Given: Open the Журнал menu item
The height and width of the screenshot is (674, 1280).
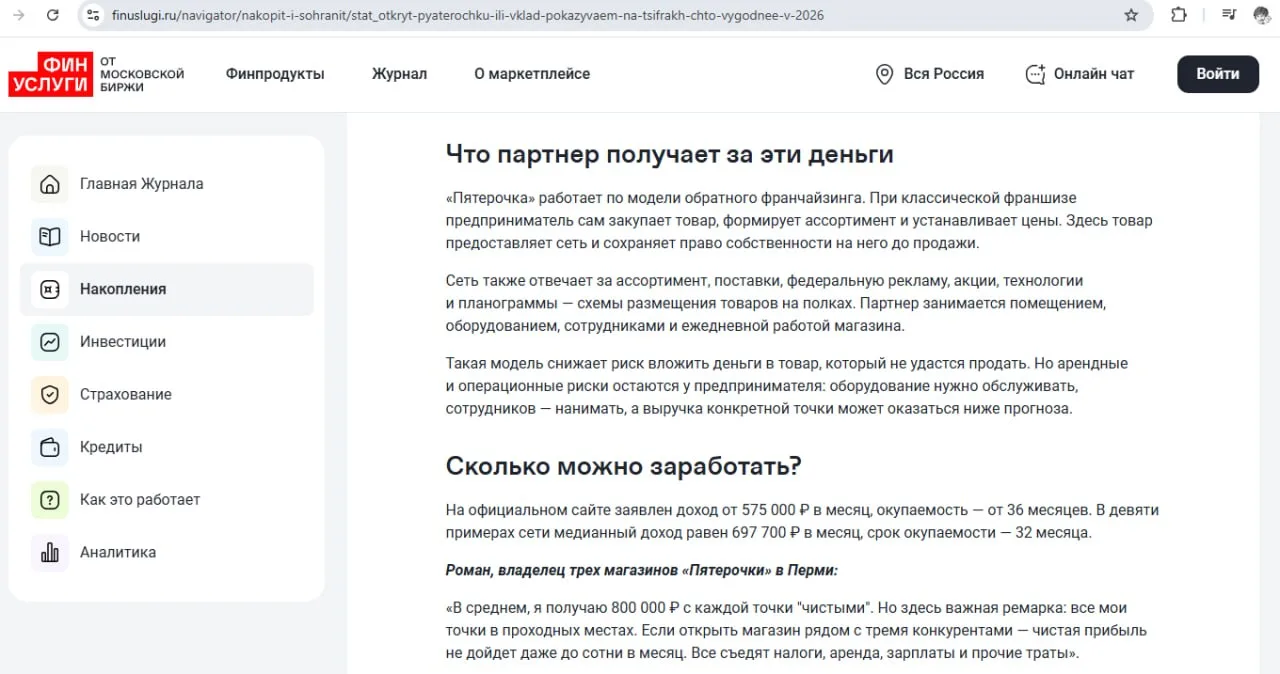Looking at the screenshot, I should click(x=399, y=74).
